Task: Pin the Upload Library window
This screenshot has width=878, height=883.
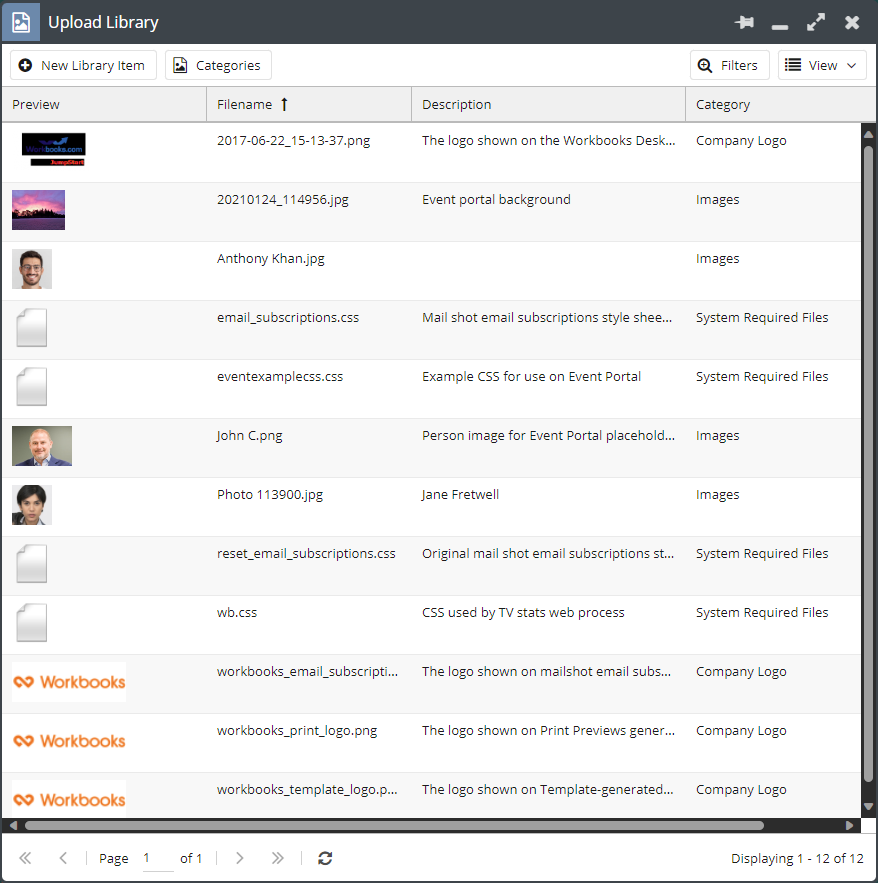Action: coord(744,22)
